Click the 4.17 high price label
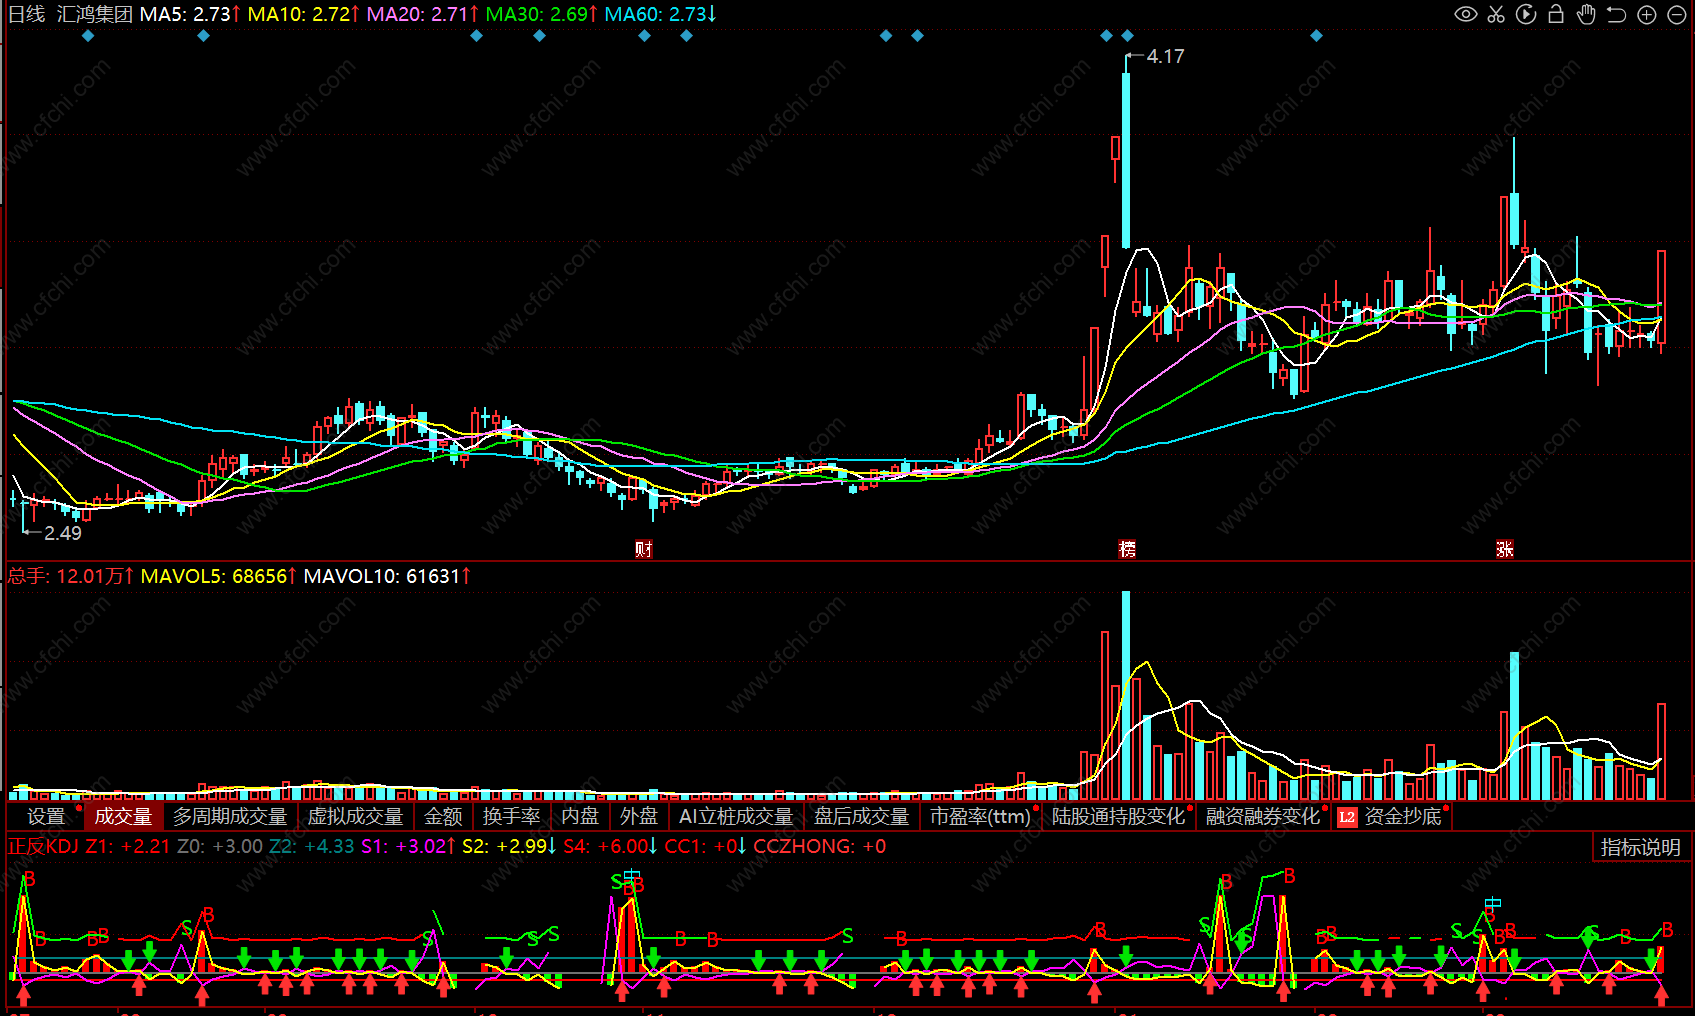This screenshot has height=1016, width=1695. (x=1165, y=57)
